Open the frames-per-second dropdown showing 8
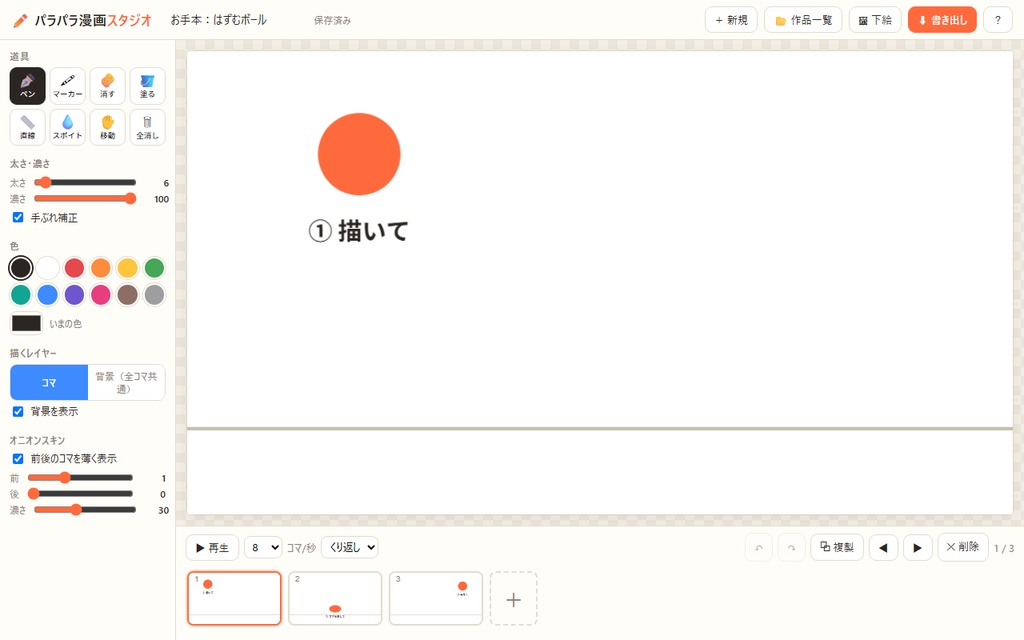 pyautogui.click(x=263, y=547)
